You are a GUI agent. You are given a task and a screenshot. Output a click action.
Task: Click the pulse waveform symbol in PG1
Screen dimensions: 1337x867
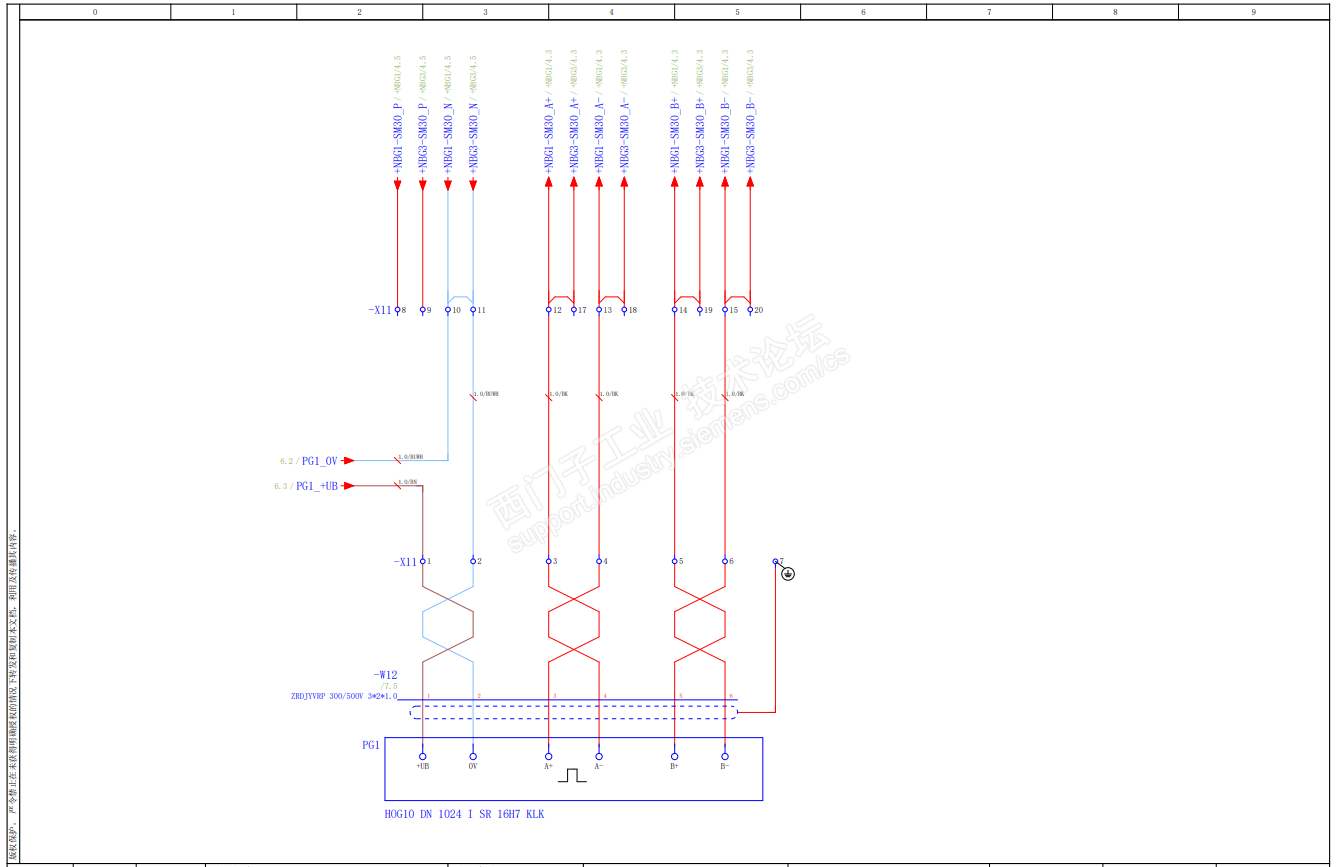point(572,775)
